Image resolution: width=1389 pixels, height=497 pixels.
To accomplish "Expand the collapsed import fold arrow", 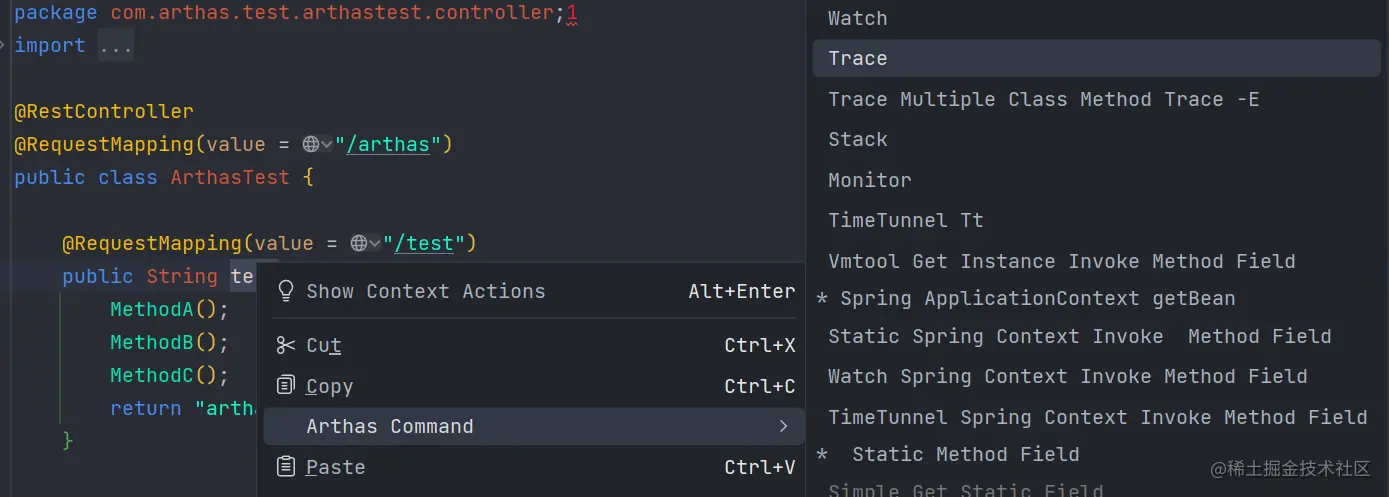I will click(x=4, y=46).
